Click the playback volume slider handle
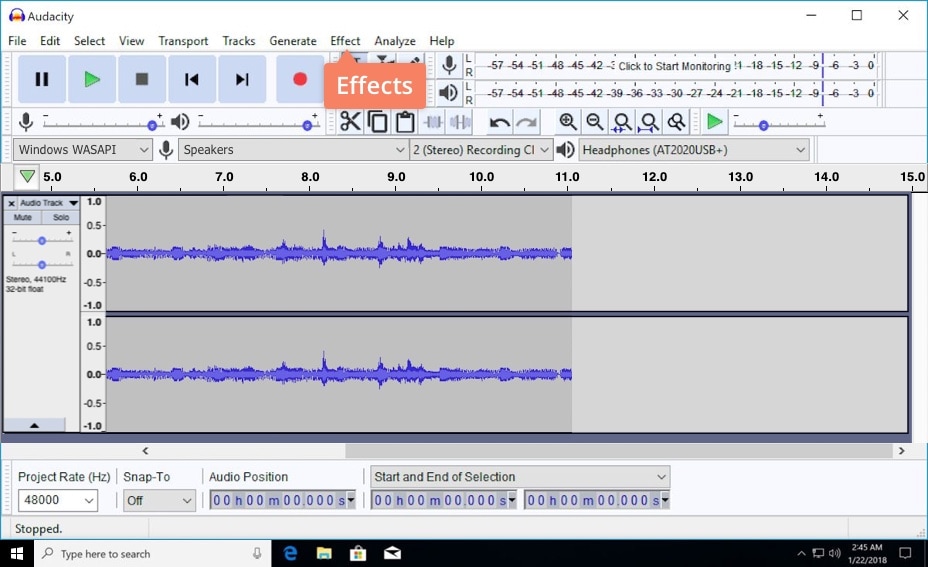The width and height of the screenshot is (928, 567). tap(307, 125)
